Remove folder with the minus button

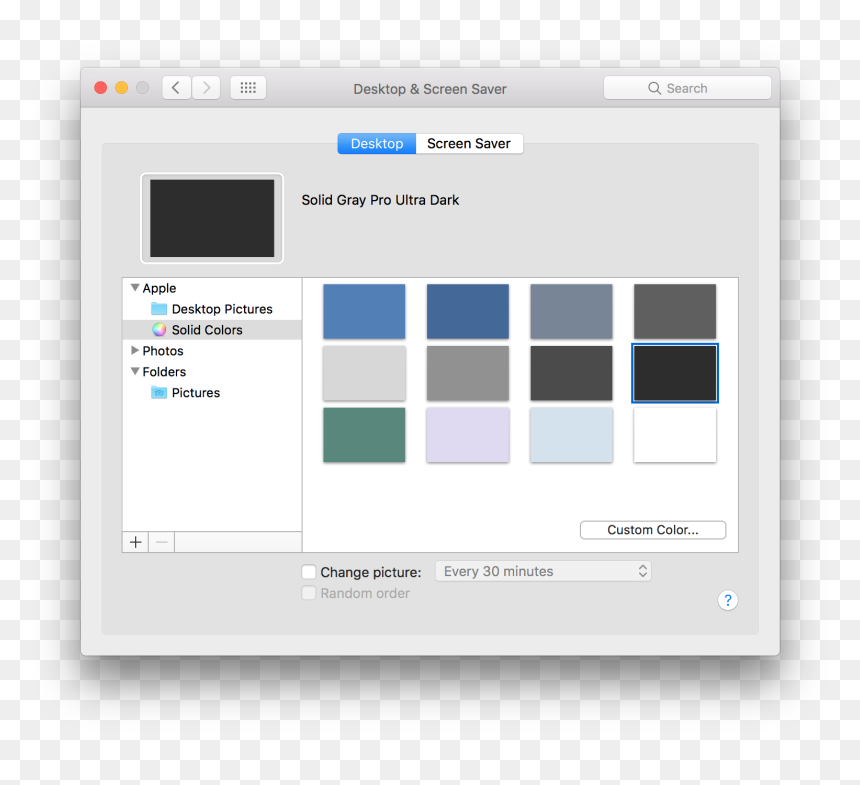(x=162, y=542)
